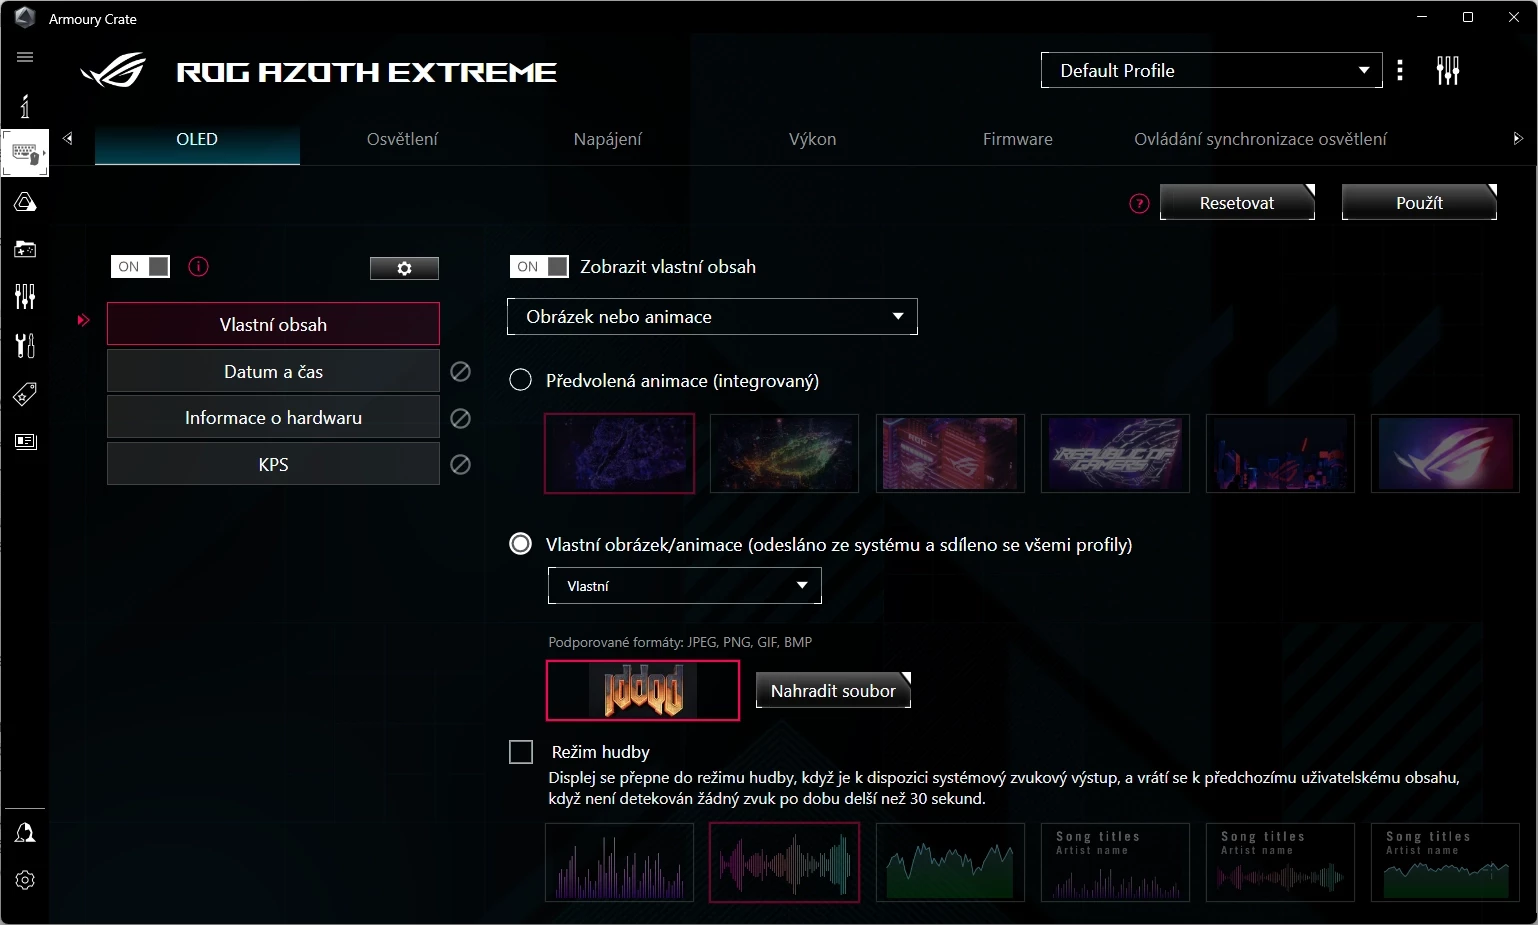
Task: Click the ROG AZOTH EXTREME title
Action: [366, 72]
